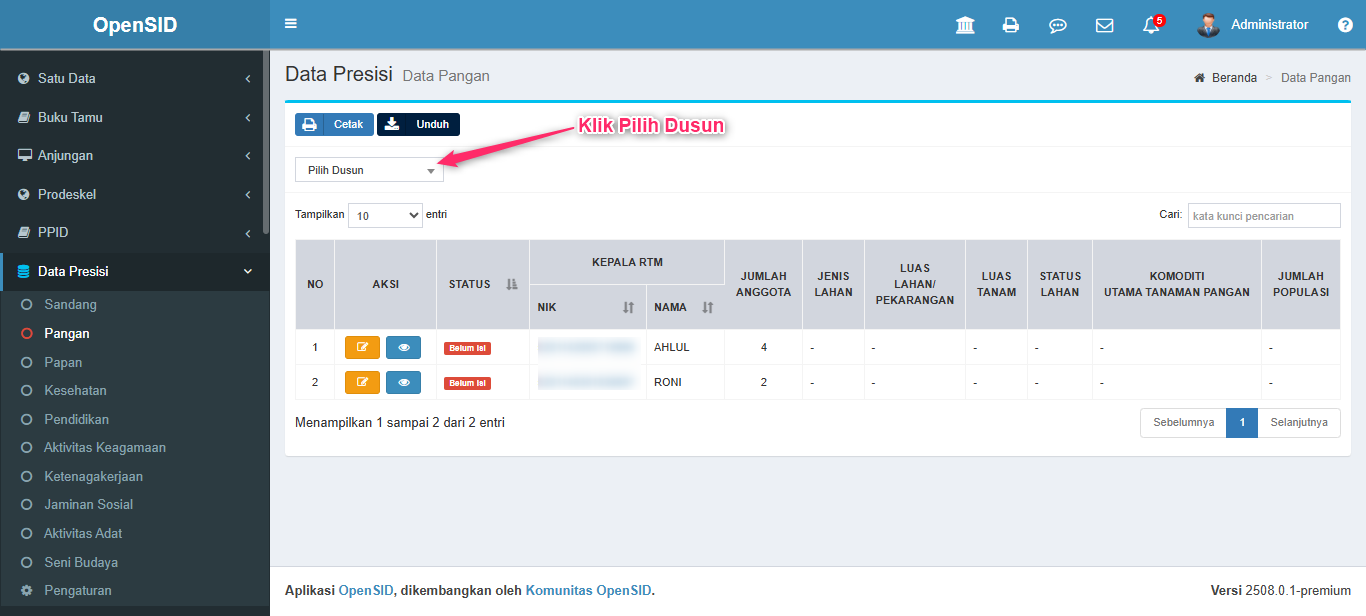Open the Pilih Dusun dropdown
The image size is (1366, 616).
coord(369,170)
